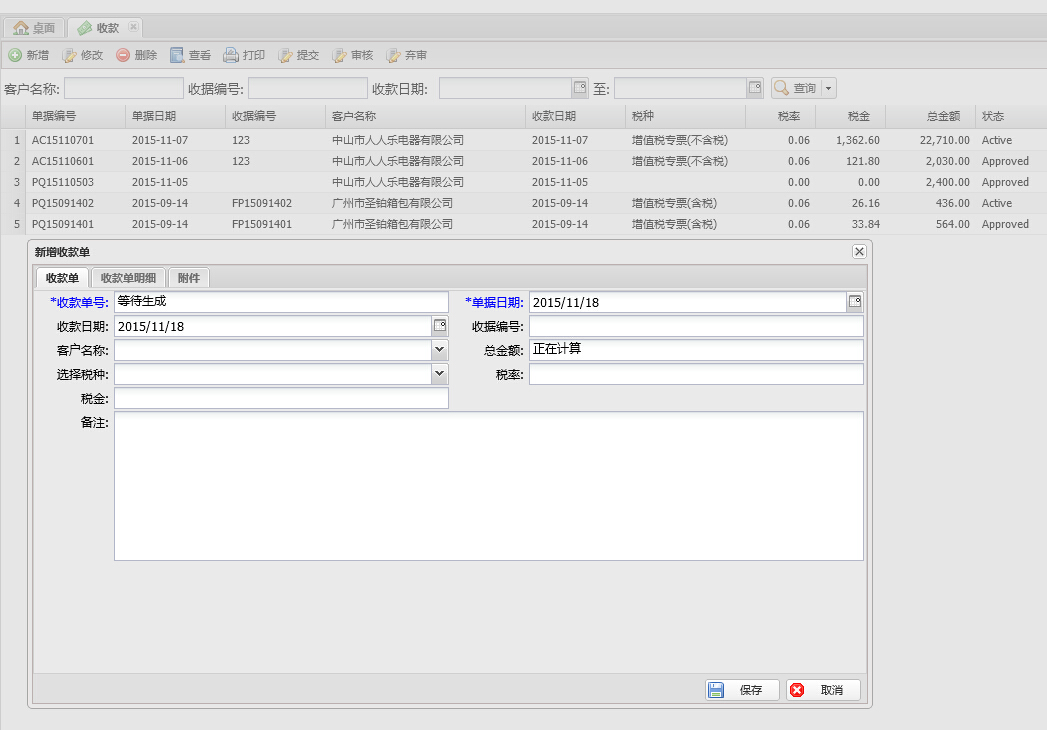Click the 修改 (Edit) toolbar icon

coord(70,56)
